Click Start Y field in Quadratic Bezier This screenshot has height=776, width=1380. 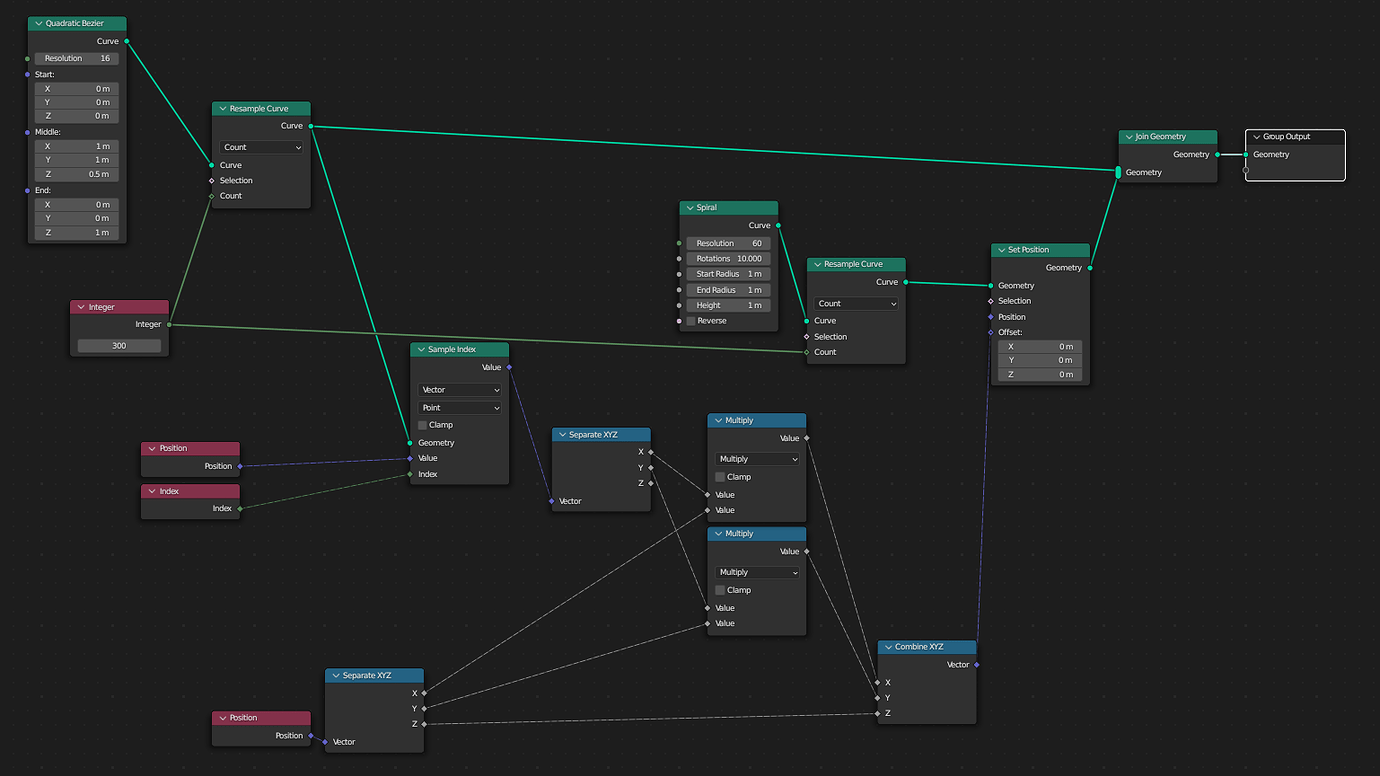tap(77, 102)
